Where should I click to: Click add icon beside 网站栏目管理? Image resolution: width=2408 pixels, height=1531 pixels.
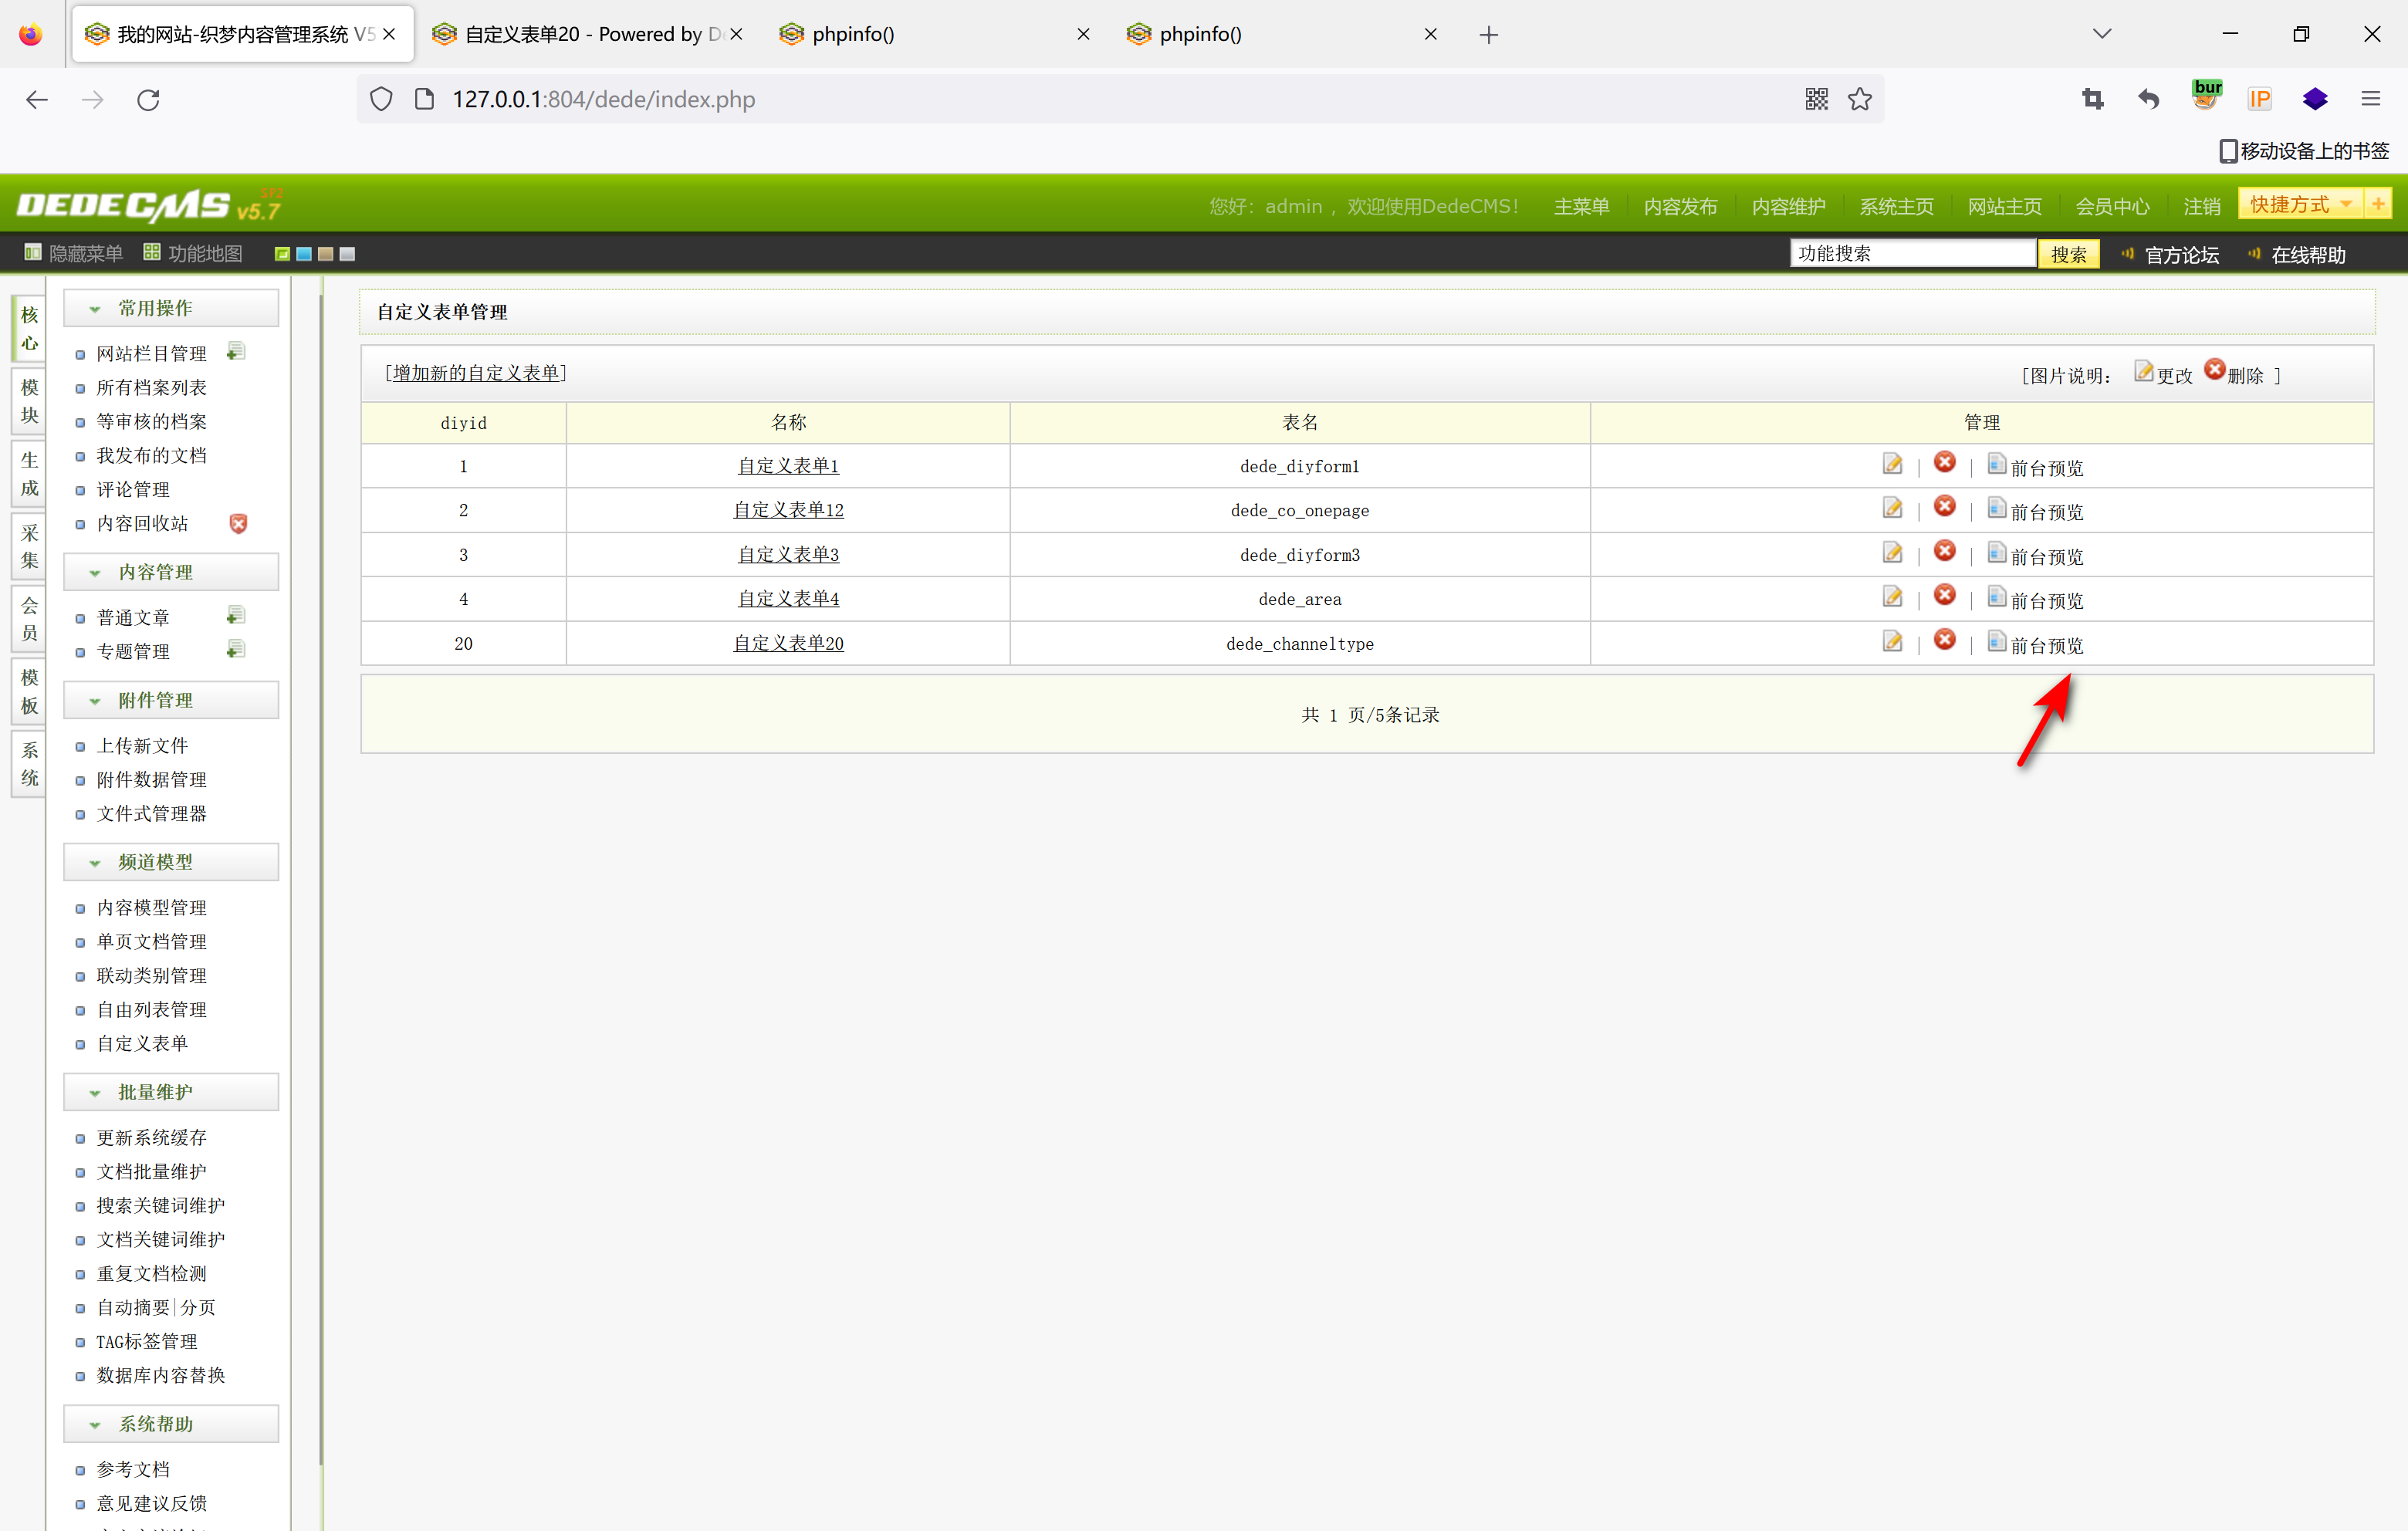(x=236, y=352)
